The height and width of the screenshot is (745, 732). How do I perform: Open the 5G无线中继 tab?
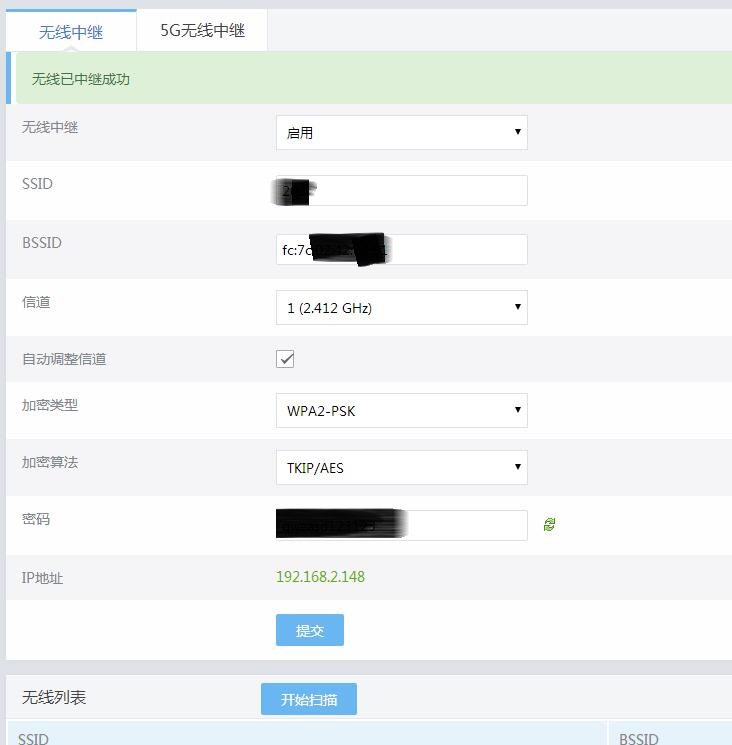tap(202, 31)
